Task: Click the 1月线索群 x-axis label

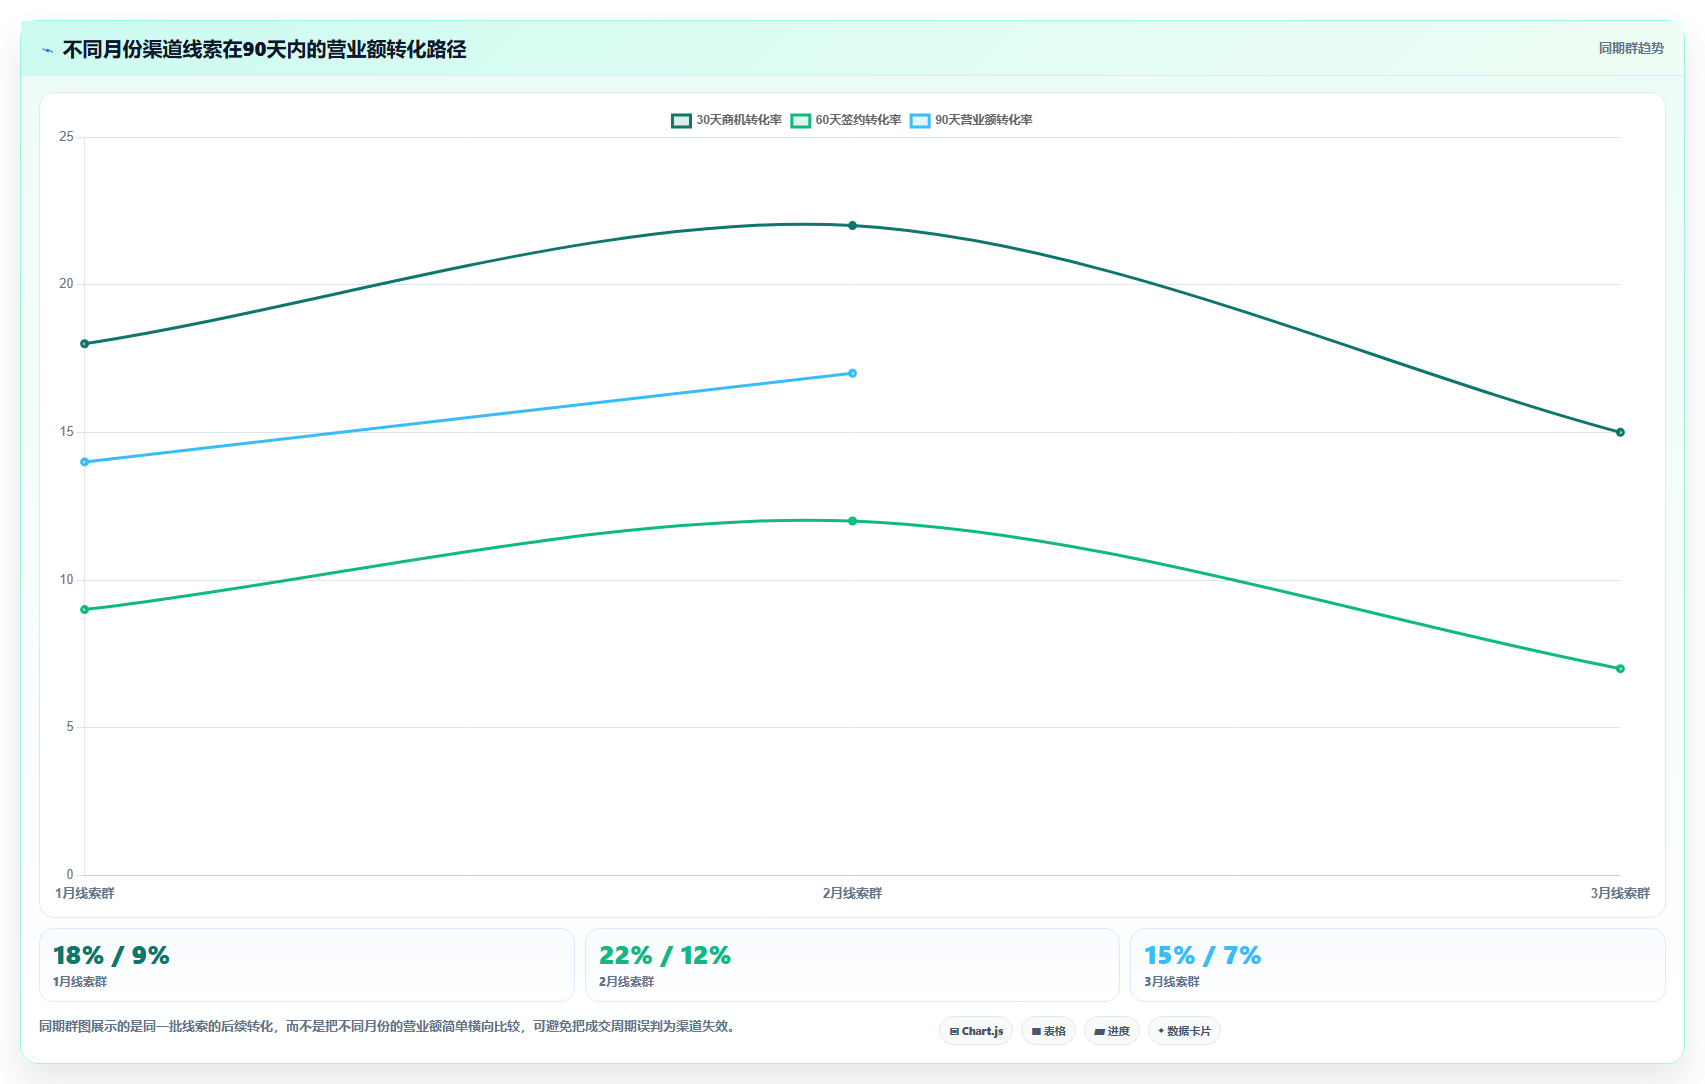Action: (85, 893)
